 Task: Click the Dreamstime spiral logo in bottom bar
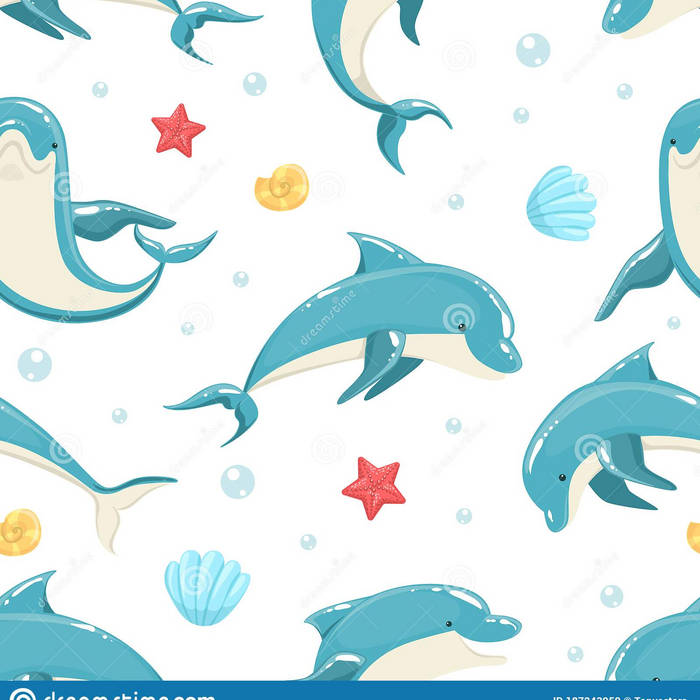point(20,694)
